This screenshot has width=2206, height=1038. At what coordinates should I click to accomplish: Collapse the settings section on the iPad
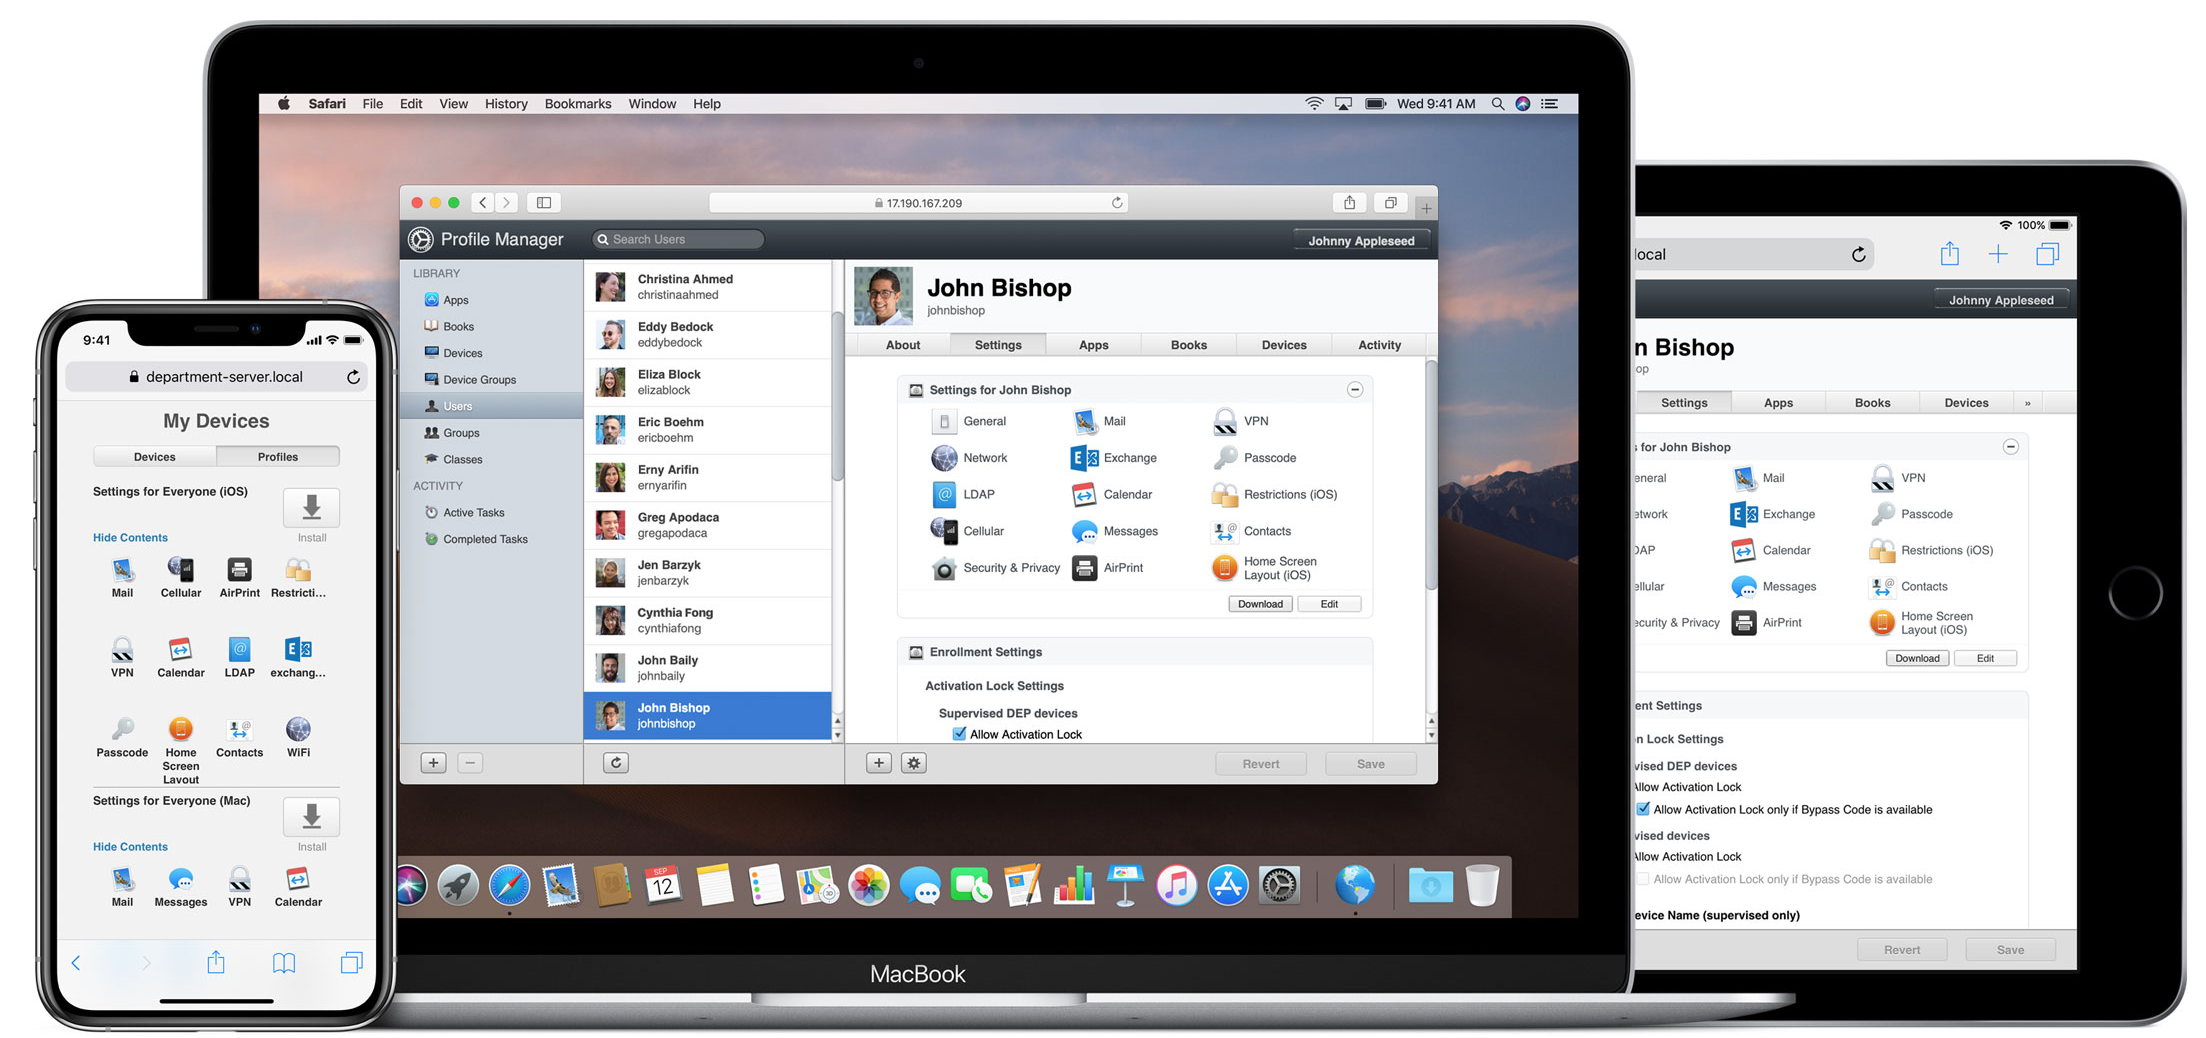coord(2010,447)
